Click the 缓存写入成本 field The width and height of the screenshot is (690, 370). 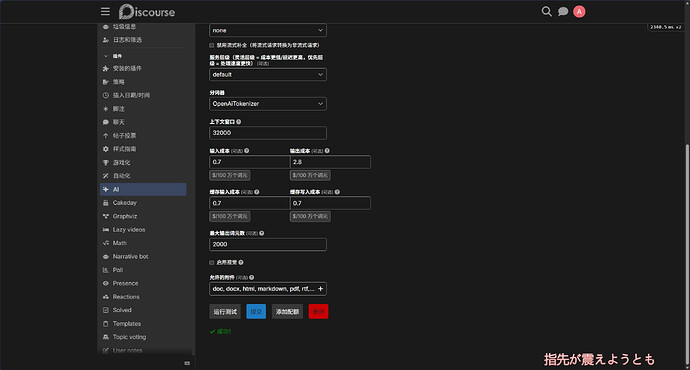[x=330, y=203]
